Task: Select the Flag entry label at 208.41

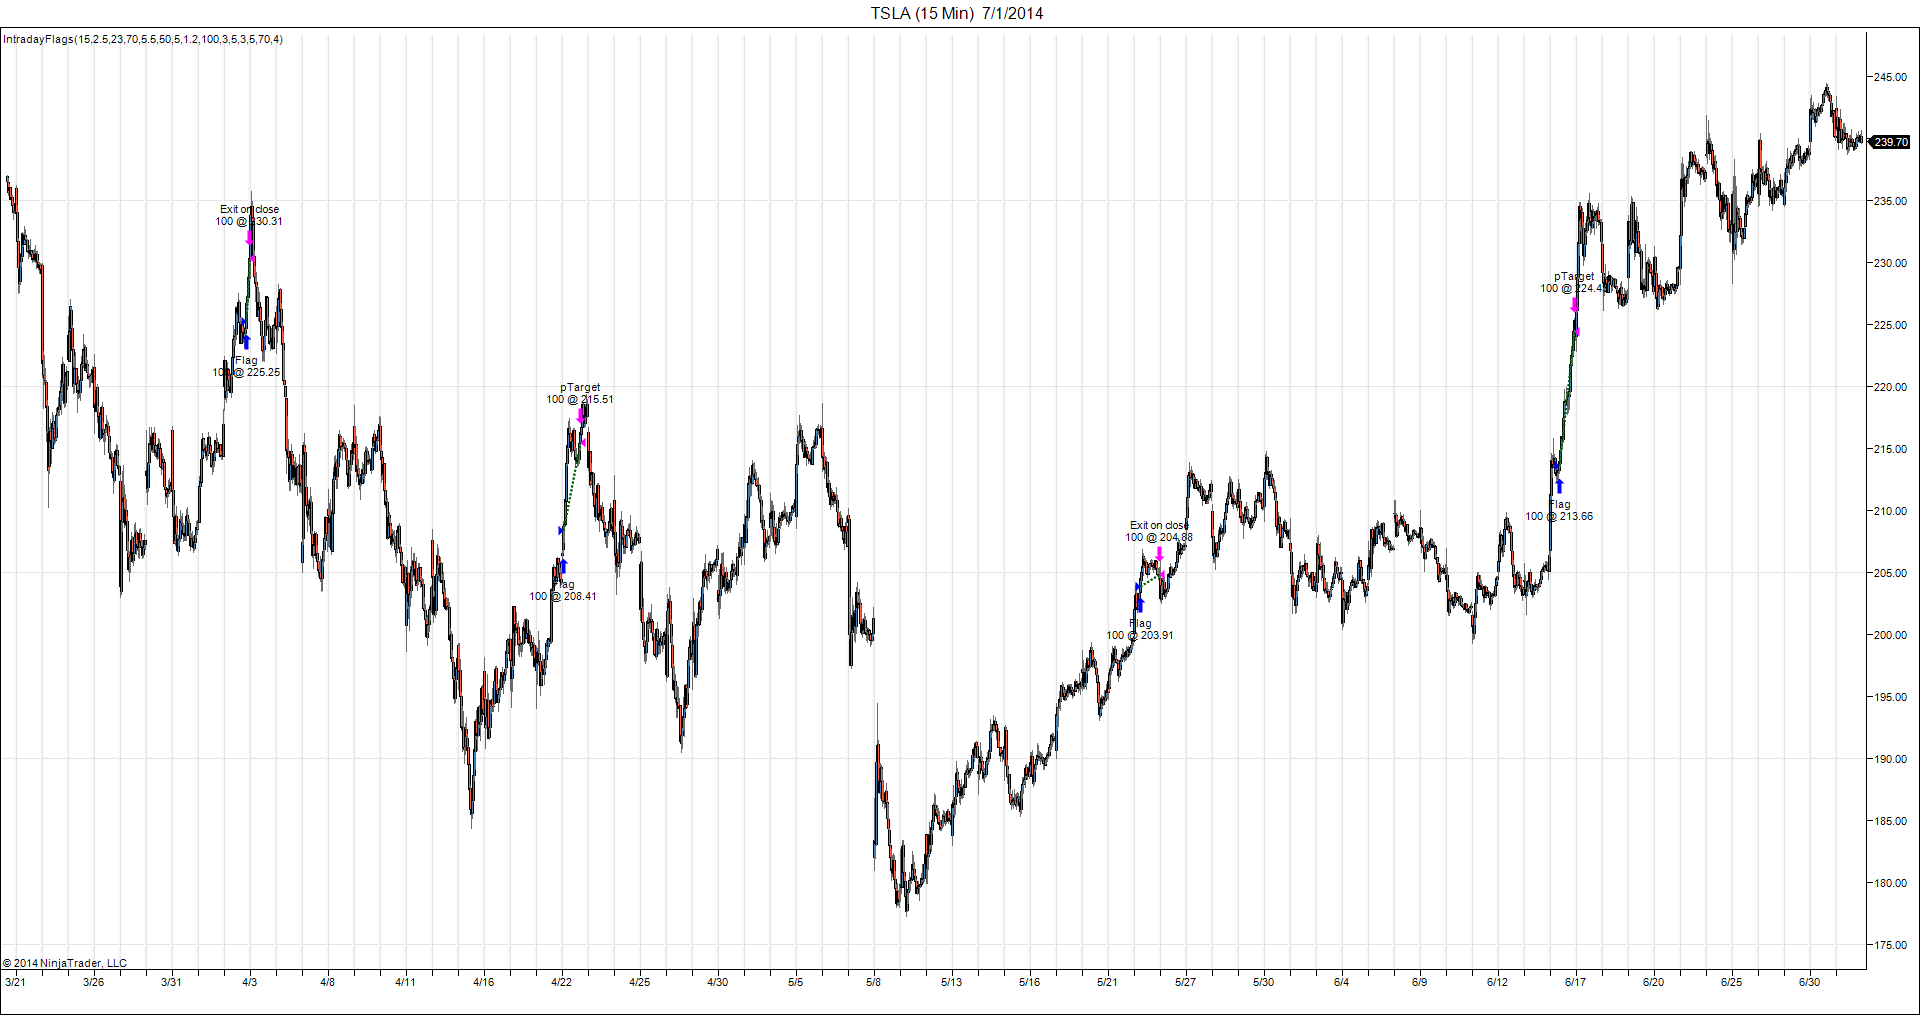Action: pos(563,591)
